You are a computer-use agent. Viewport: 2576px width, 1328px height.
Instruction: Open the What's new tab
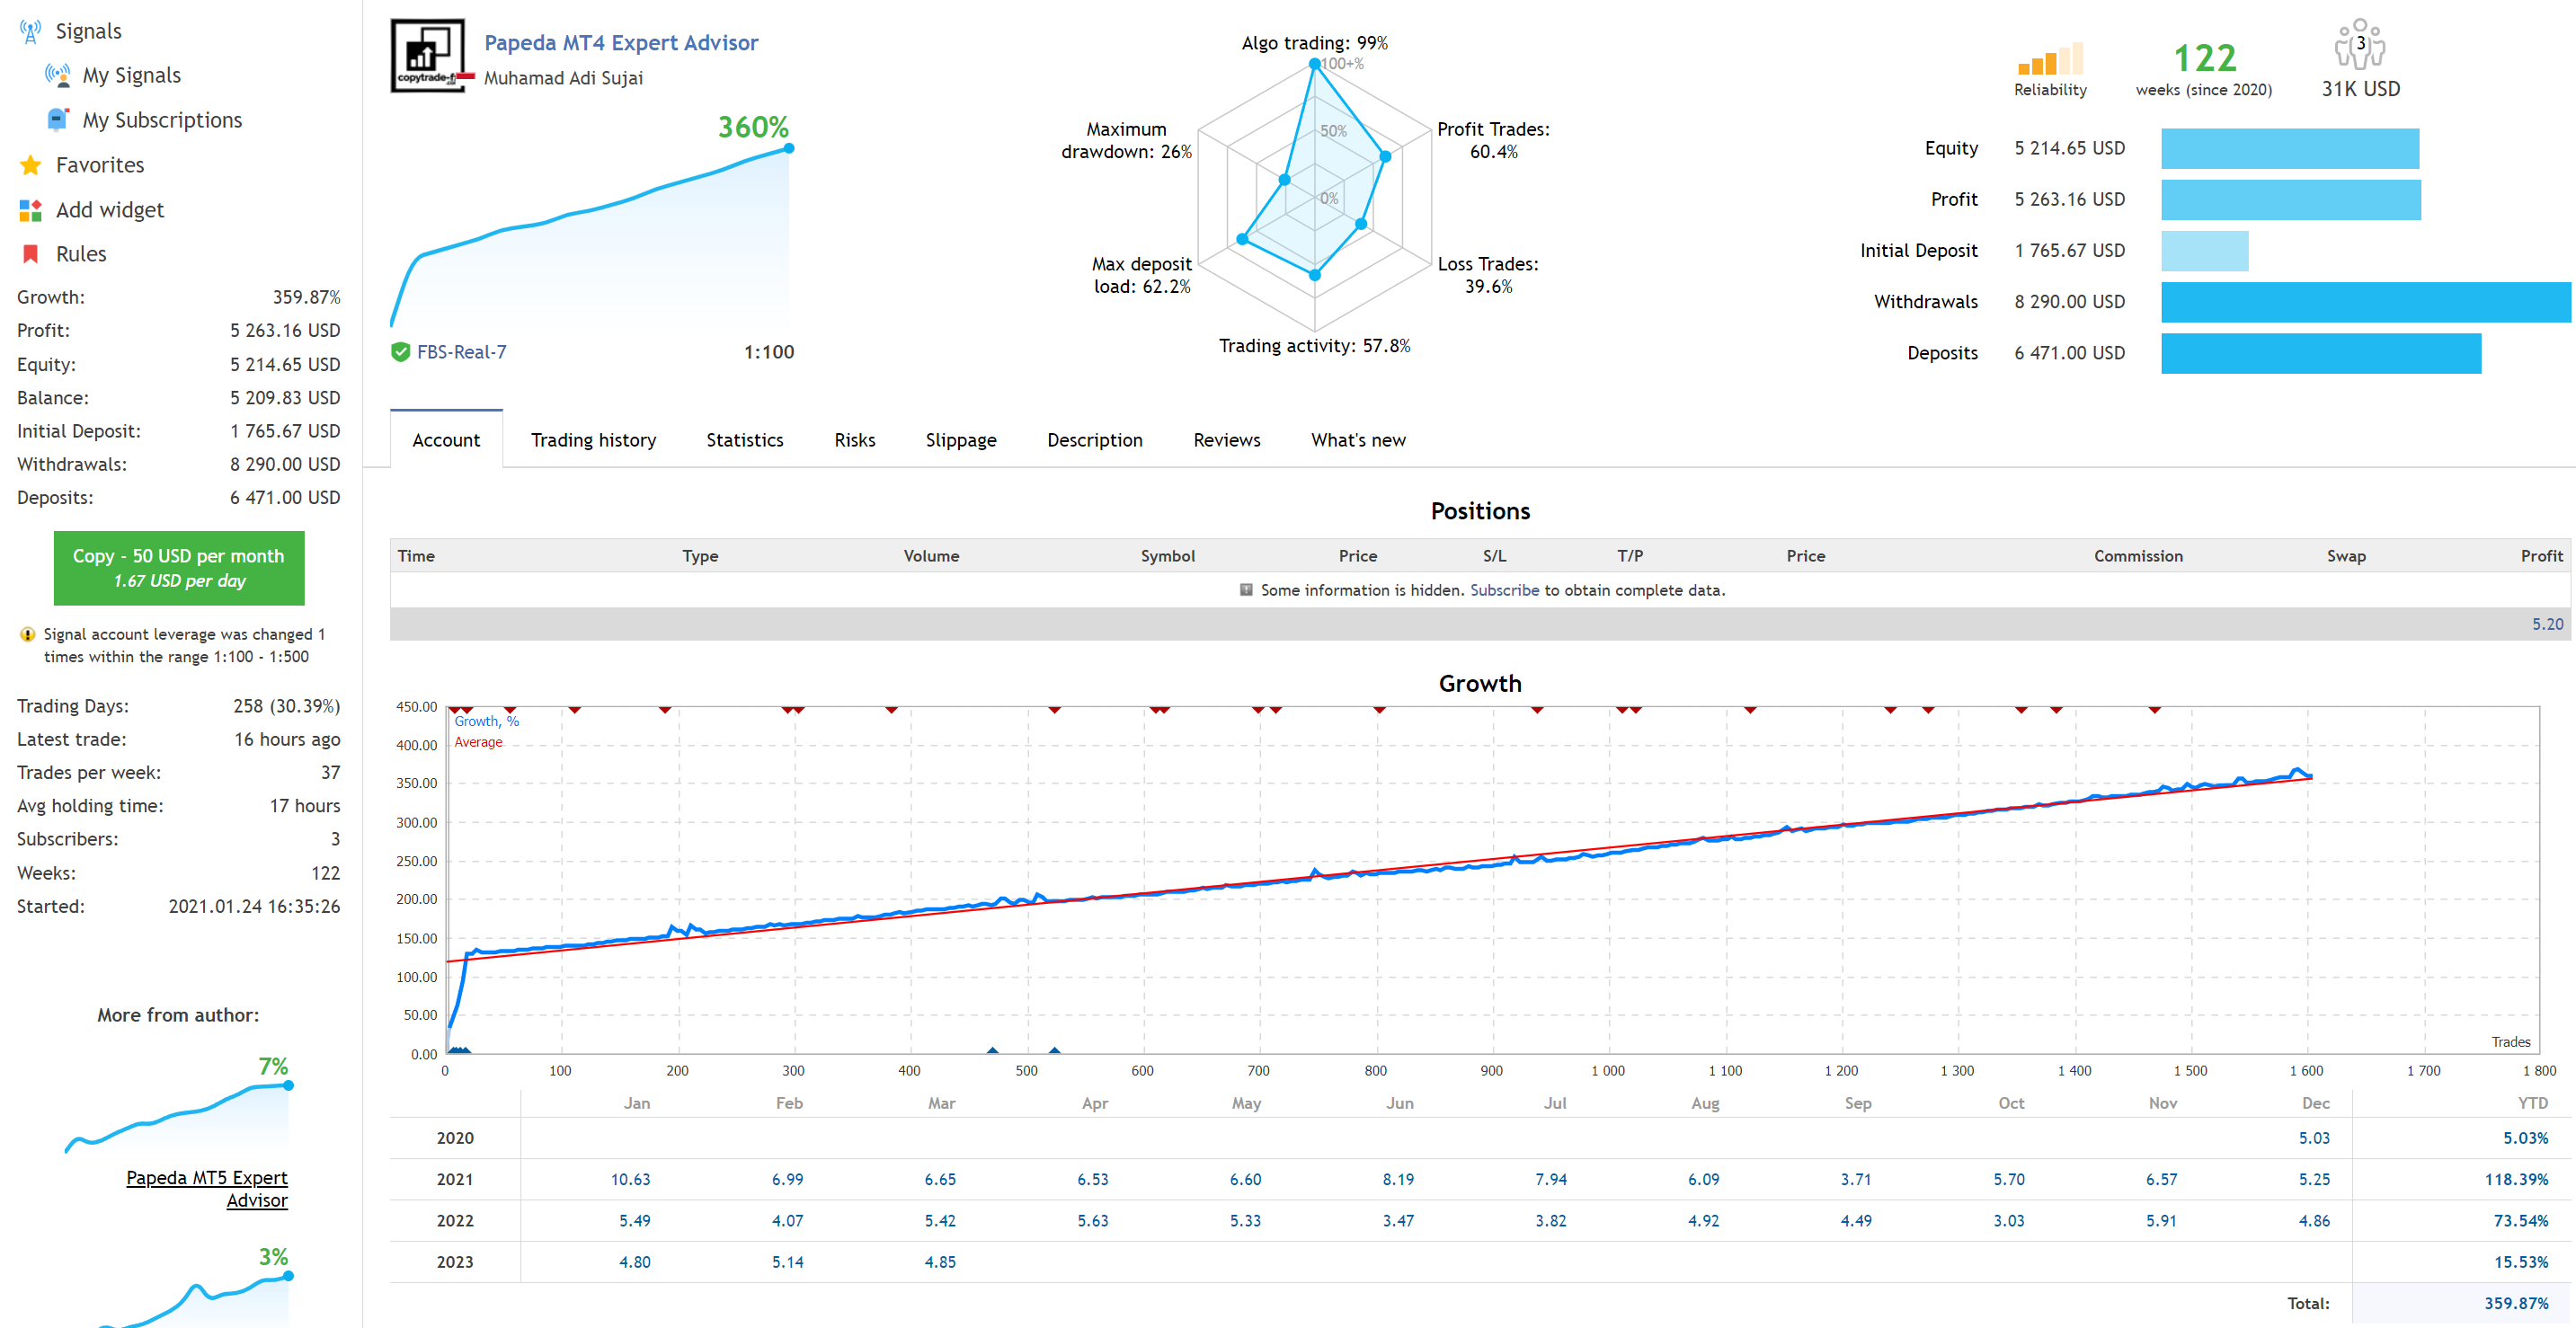click(x=1357, y=440)
